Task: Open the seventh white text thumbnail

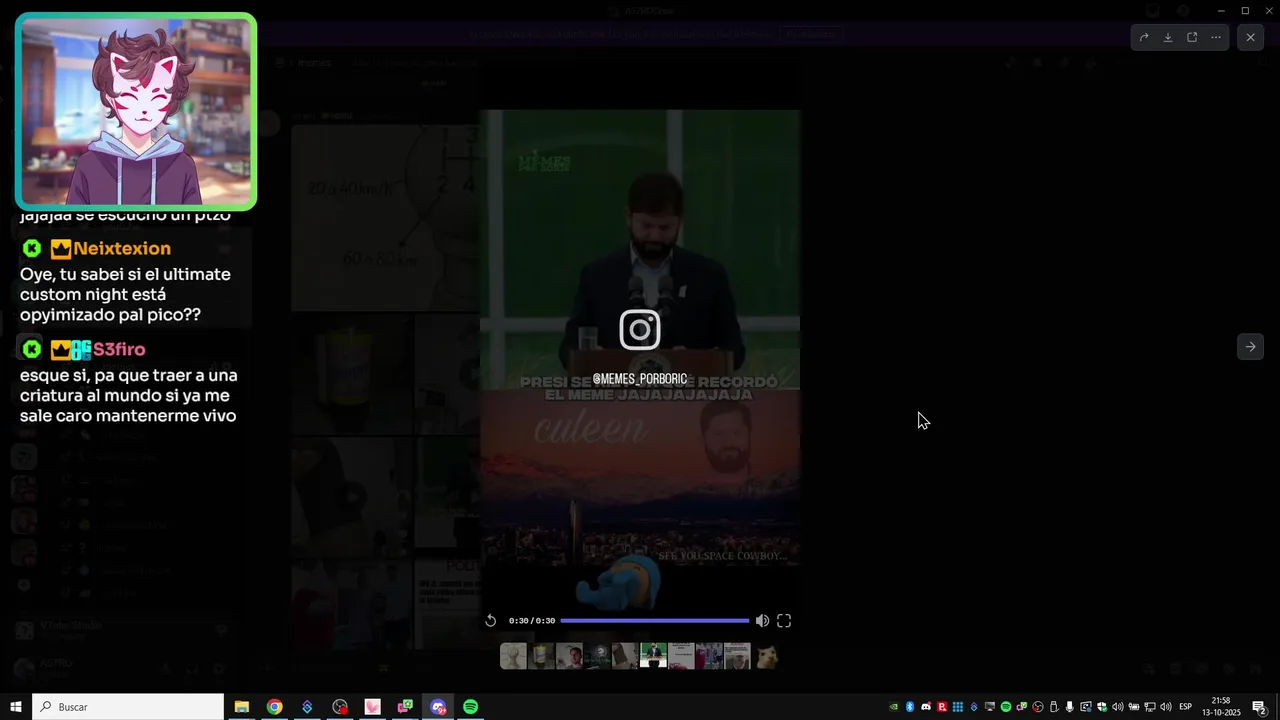Action: 681,656
